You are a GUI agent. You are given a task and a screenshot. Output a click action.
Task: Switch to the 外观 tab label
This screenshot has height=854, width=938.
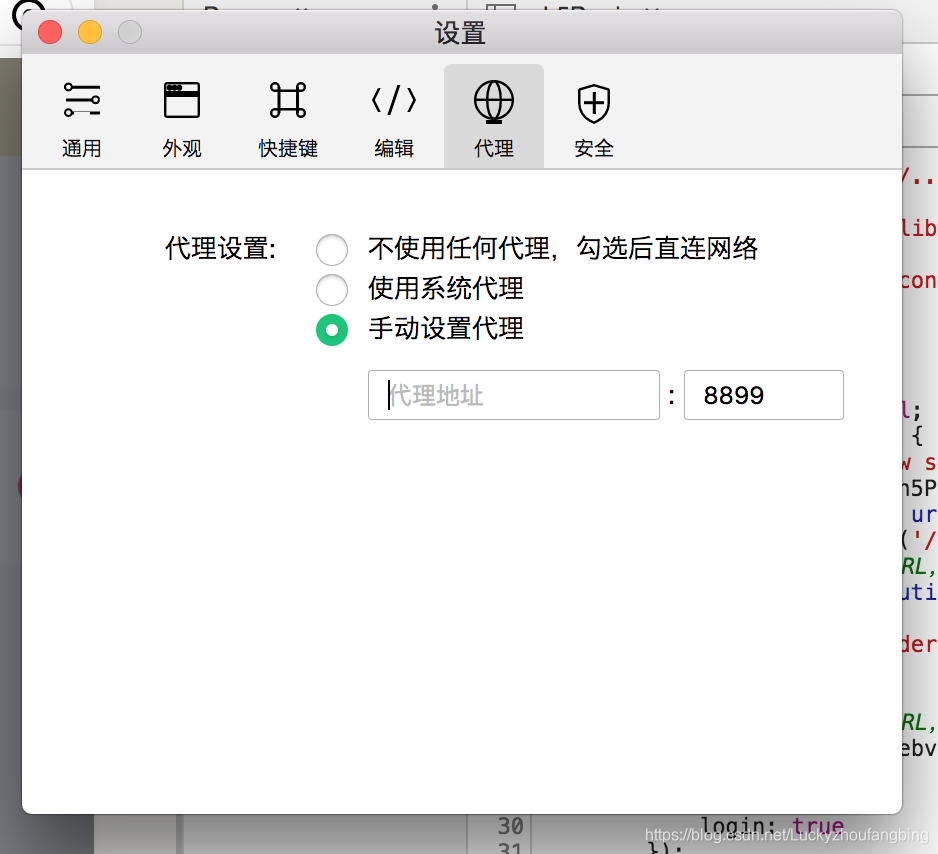(x=182, y=148)
